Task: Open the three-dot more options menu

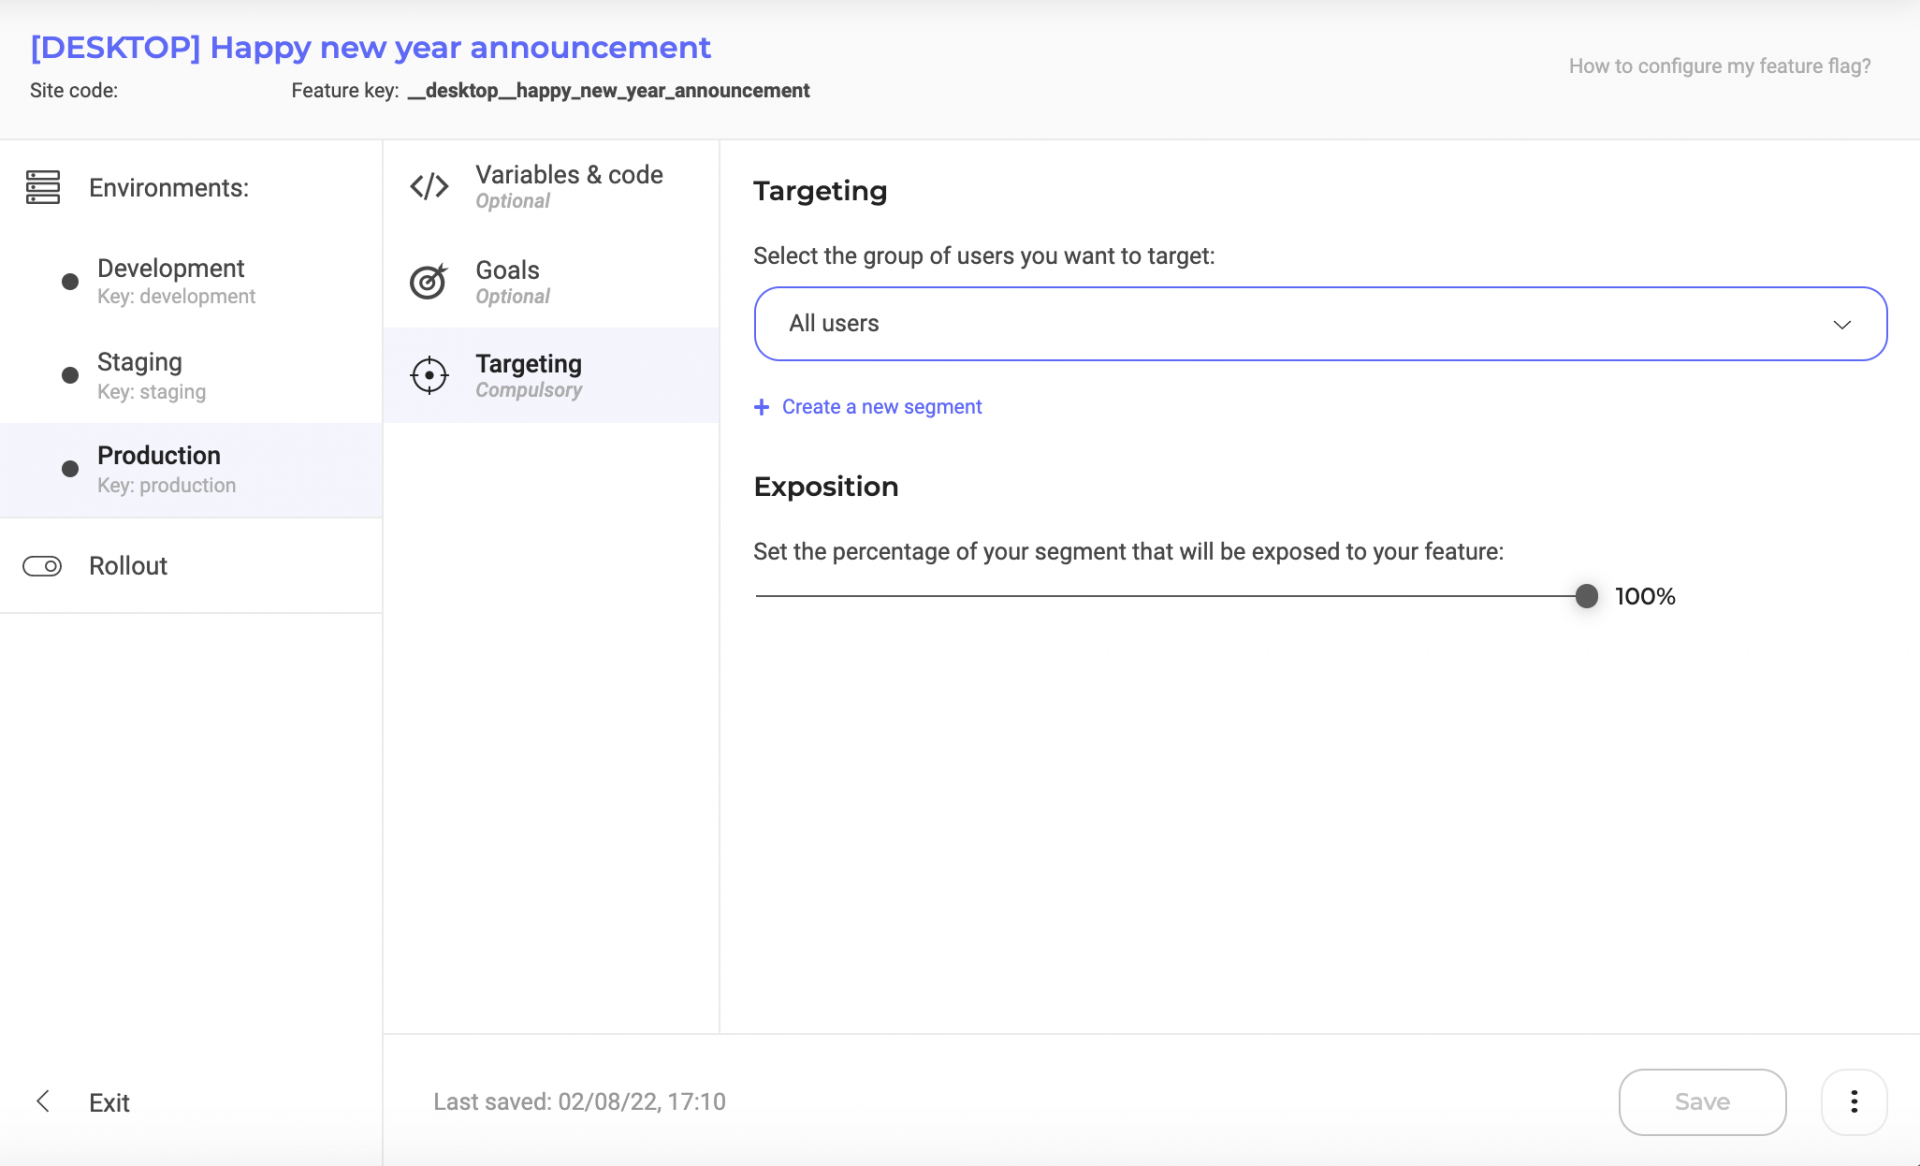Action: tap(1853, 1102)
